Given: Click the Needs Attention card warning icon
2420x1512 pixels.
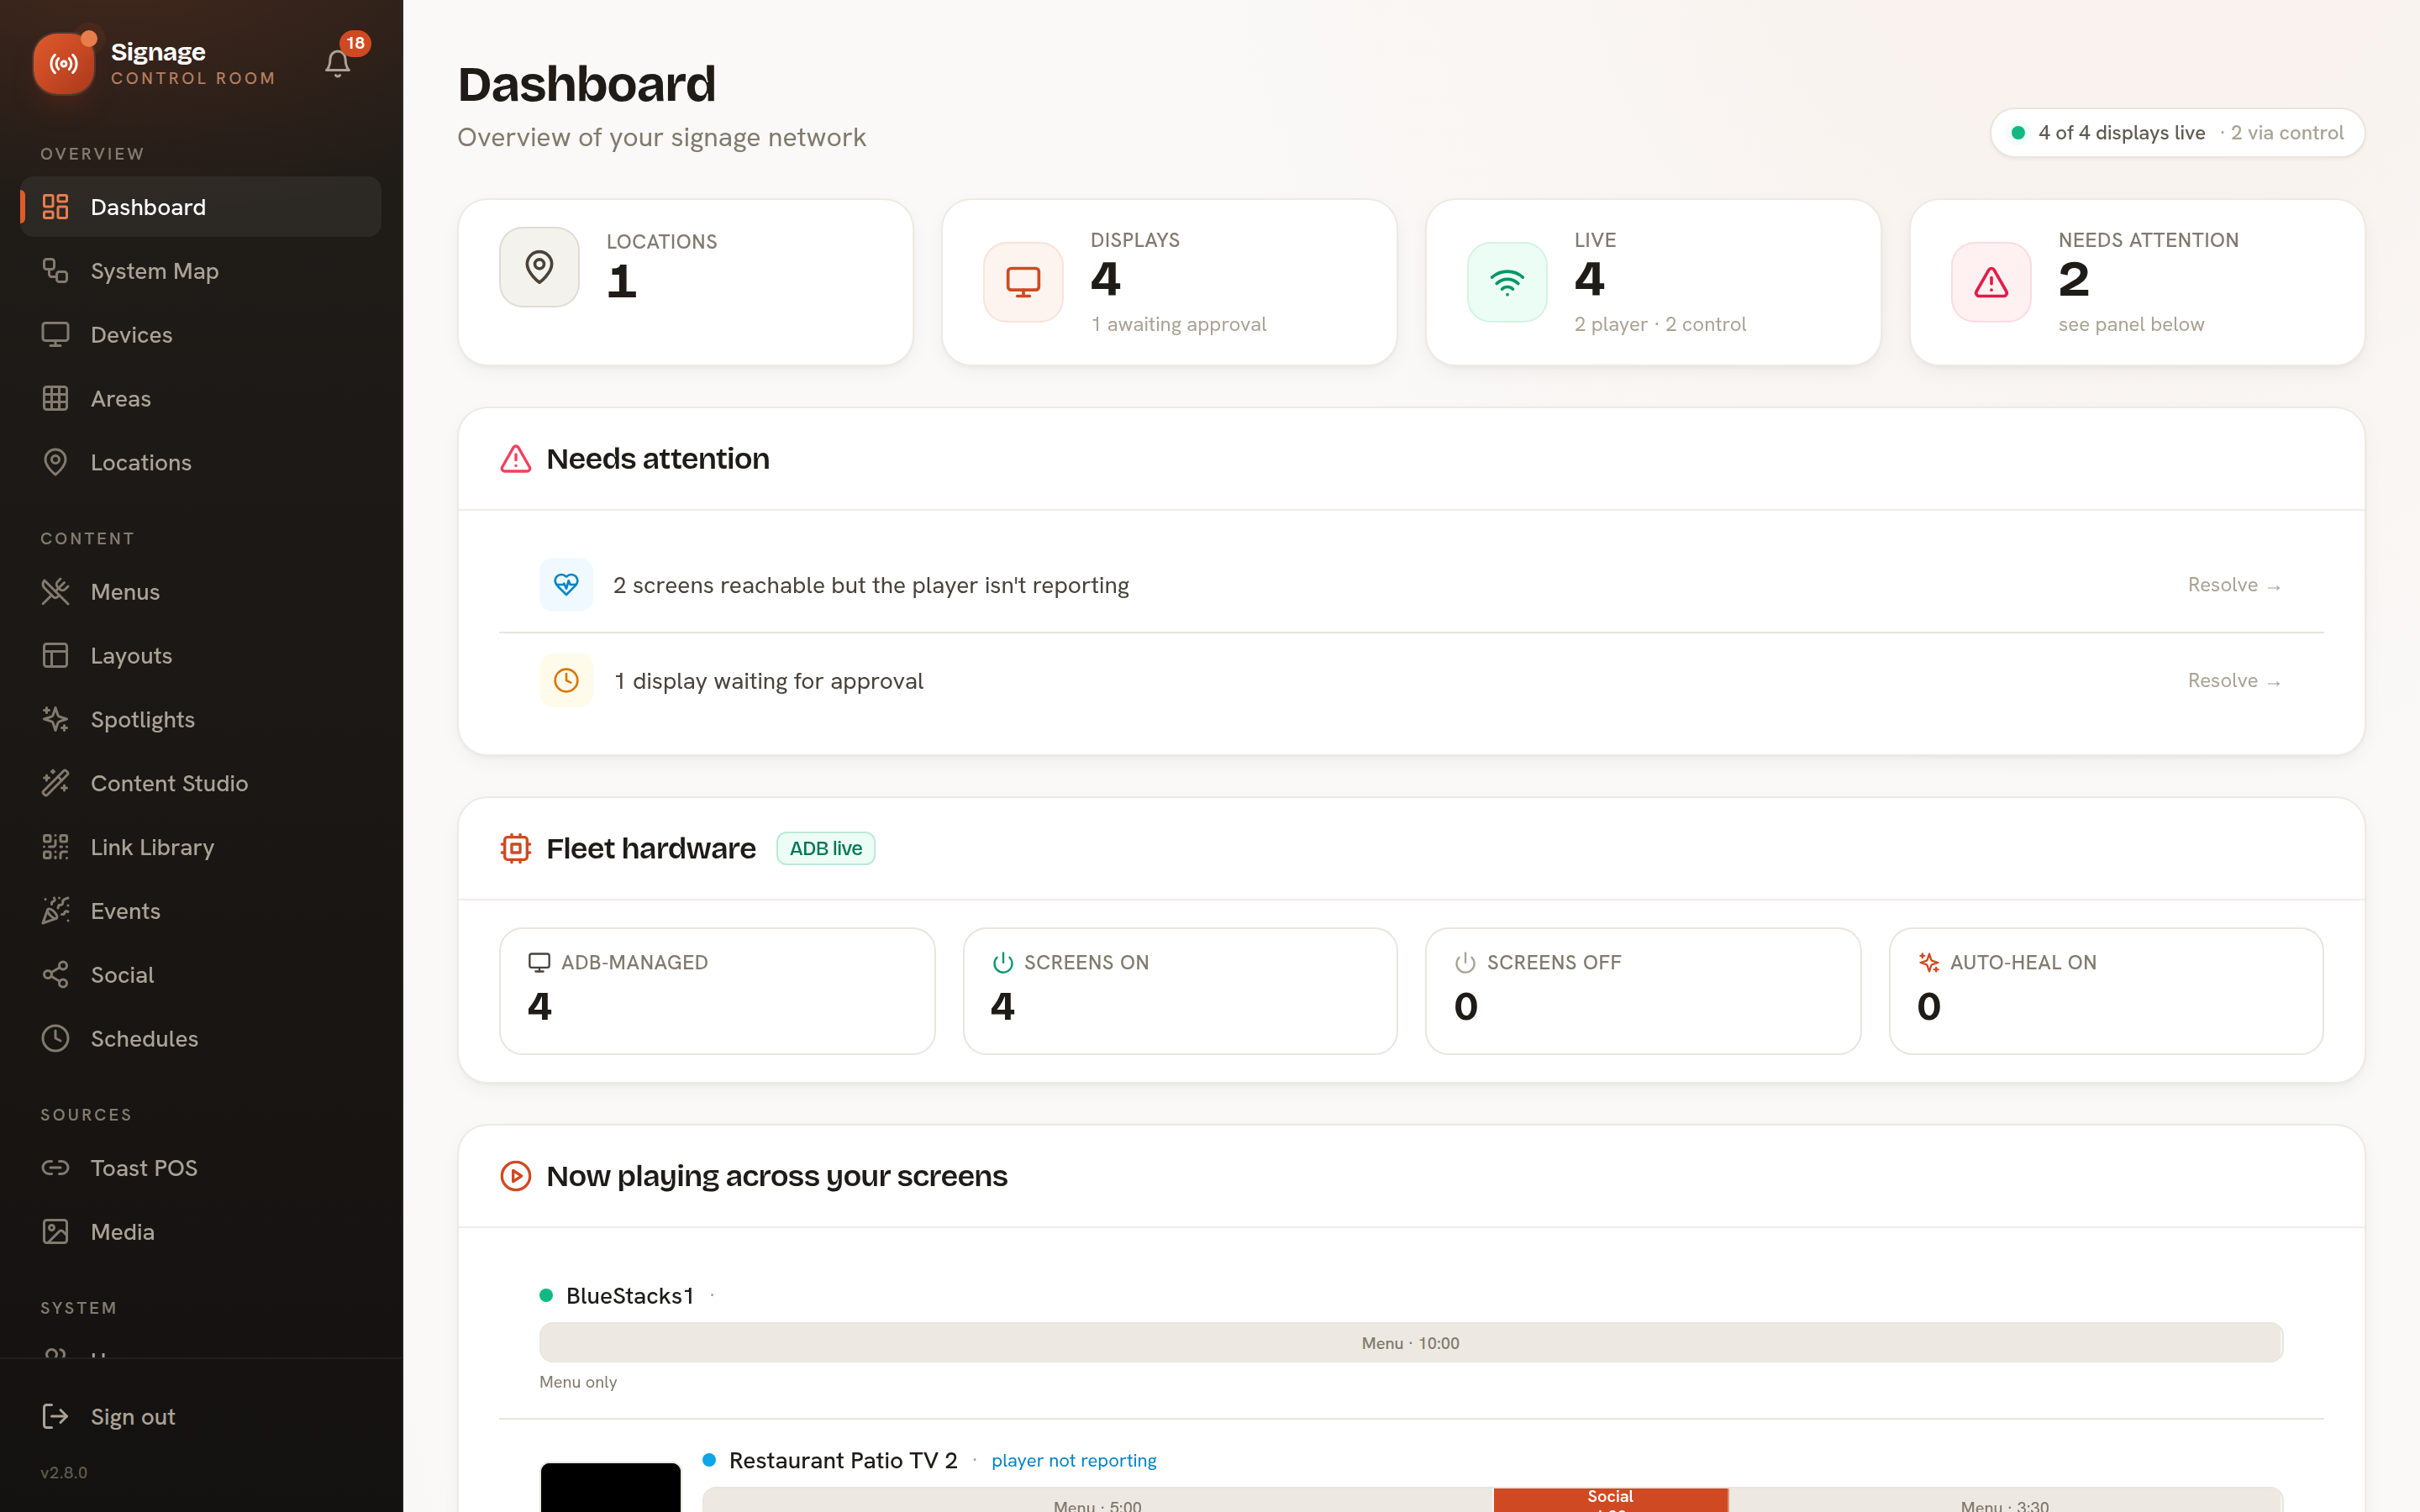Looking at the screenshot, I should pos(1991,282).
